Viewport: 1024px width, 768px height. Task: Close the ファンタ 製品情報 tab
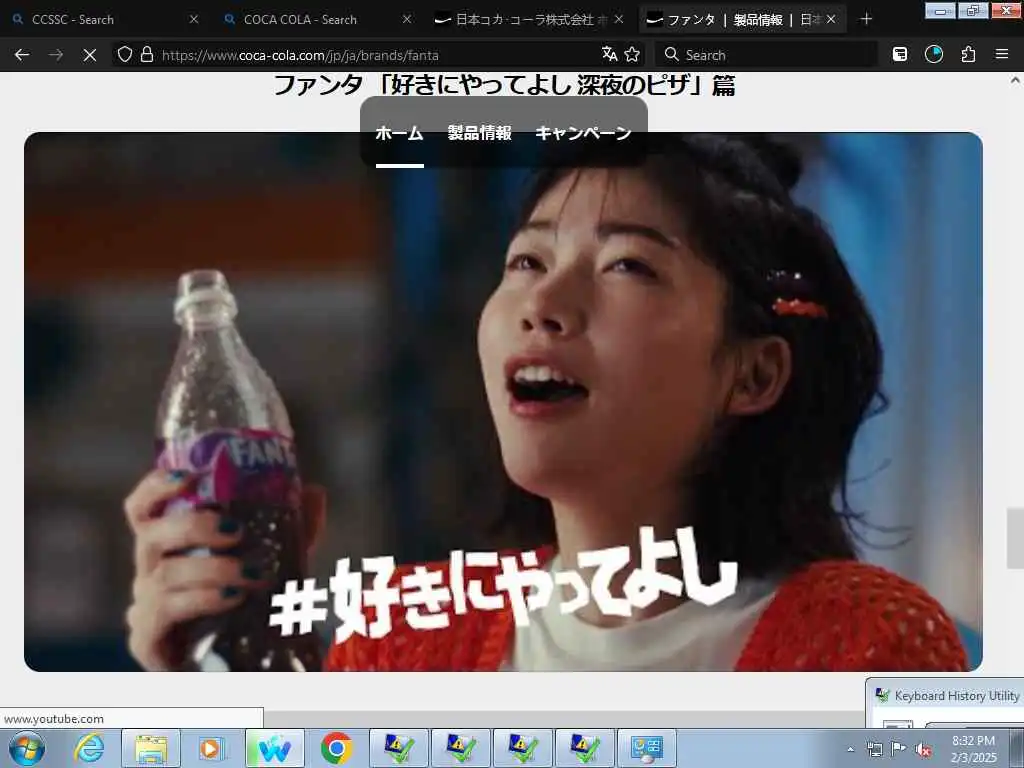(x=831, y=20)
